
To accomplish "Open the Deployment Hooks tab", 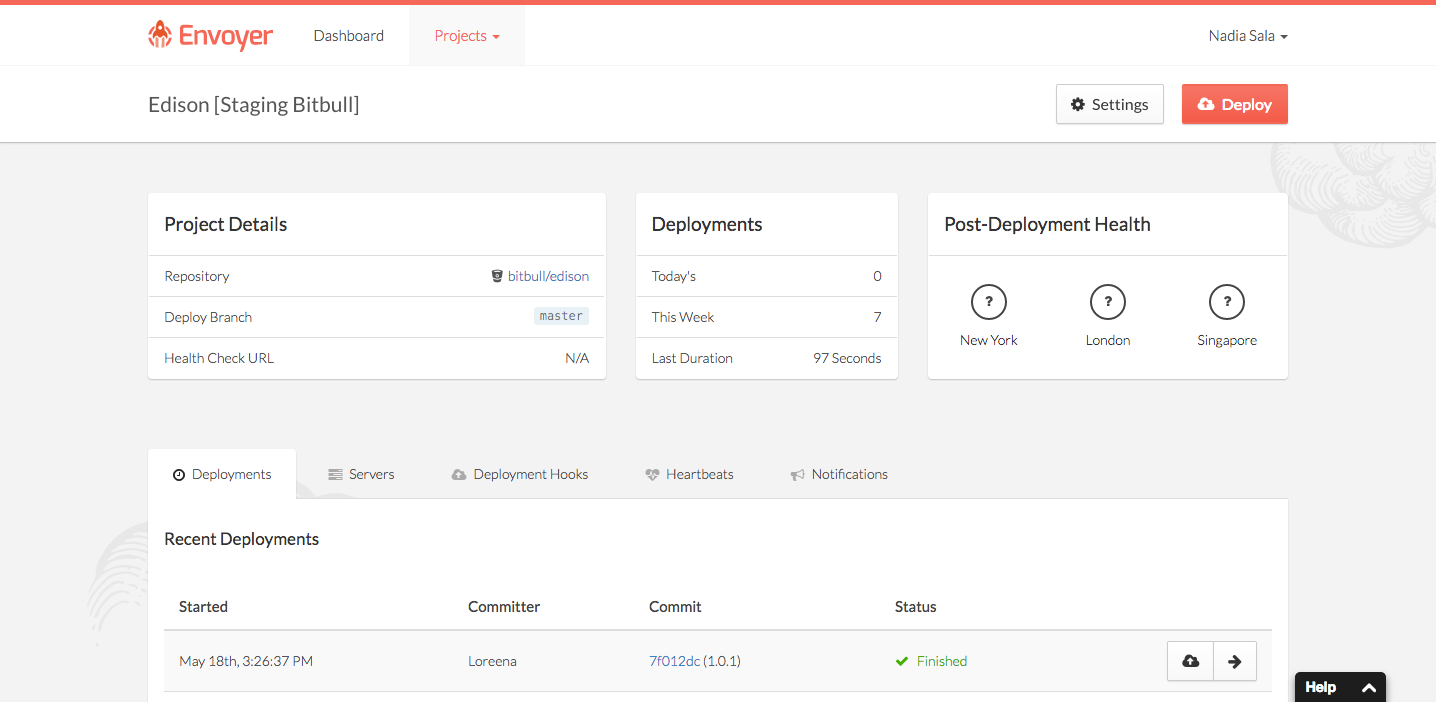I will (520, 474).
